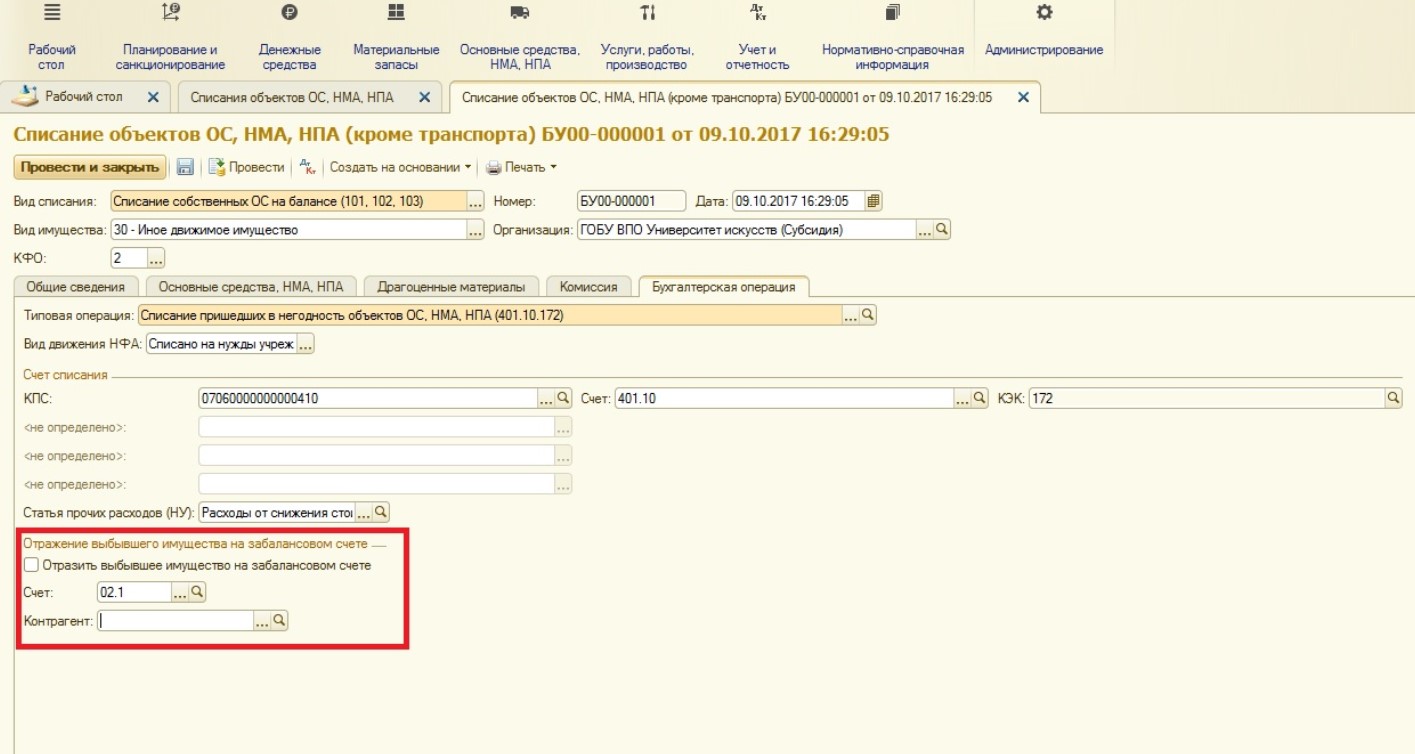Open the Организация field with the magnifier icon
This screenshot has height=754, width=1415.
pyautogui.click(x=942, y=230)
